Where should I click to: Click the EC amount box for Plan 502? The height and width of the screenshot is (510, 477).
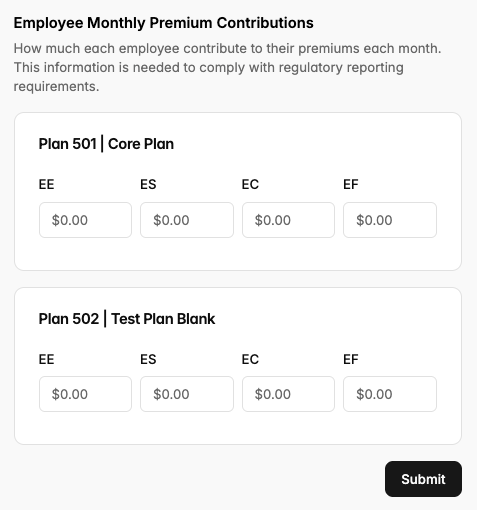click(288, 394)
